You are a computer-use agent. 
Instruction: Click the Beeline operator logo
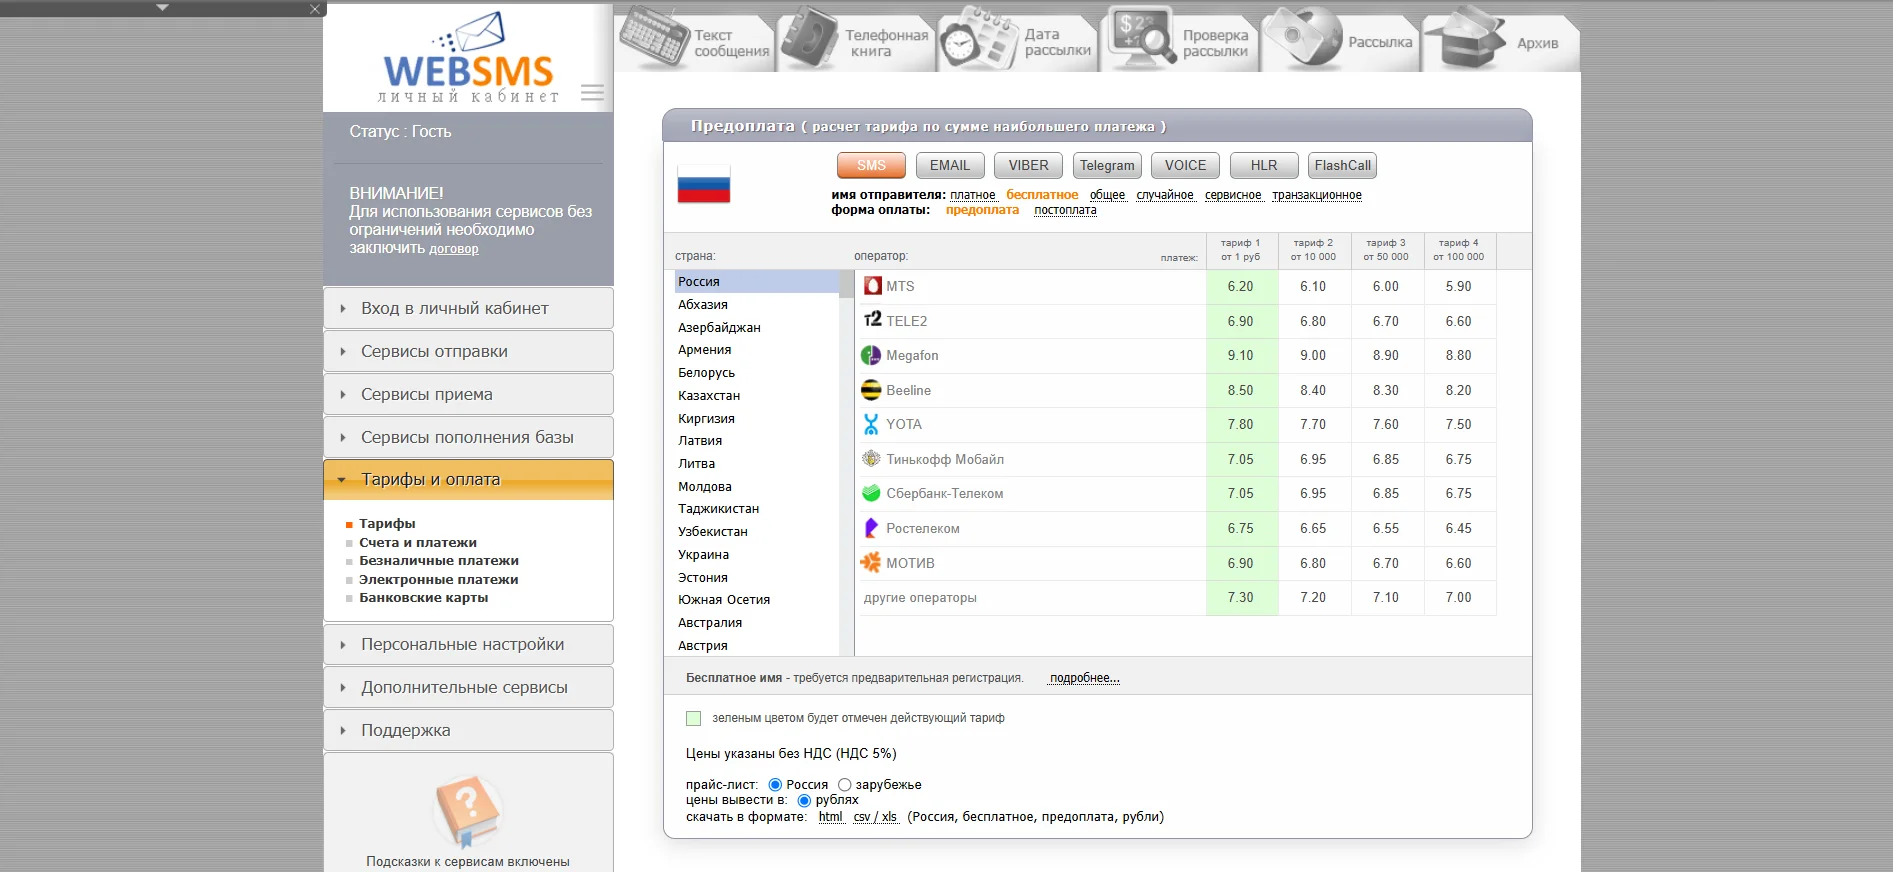[x=871, y=390]
